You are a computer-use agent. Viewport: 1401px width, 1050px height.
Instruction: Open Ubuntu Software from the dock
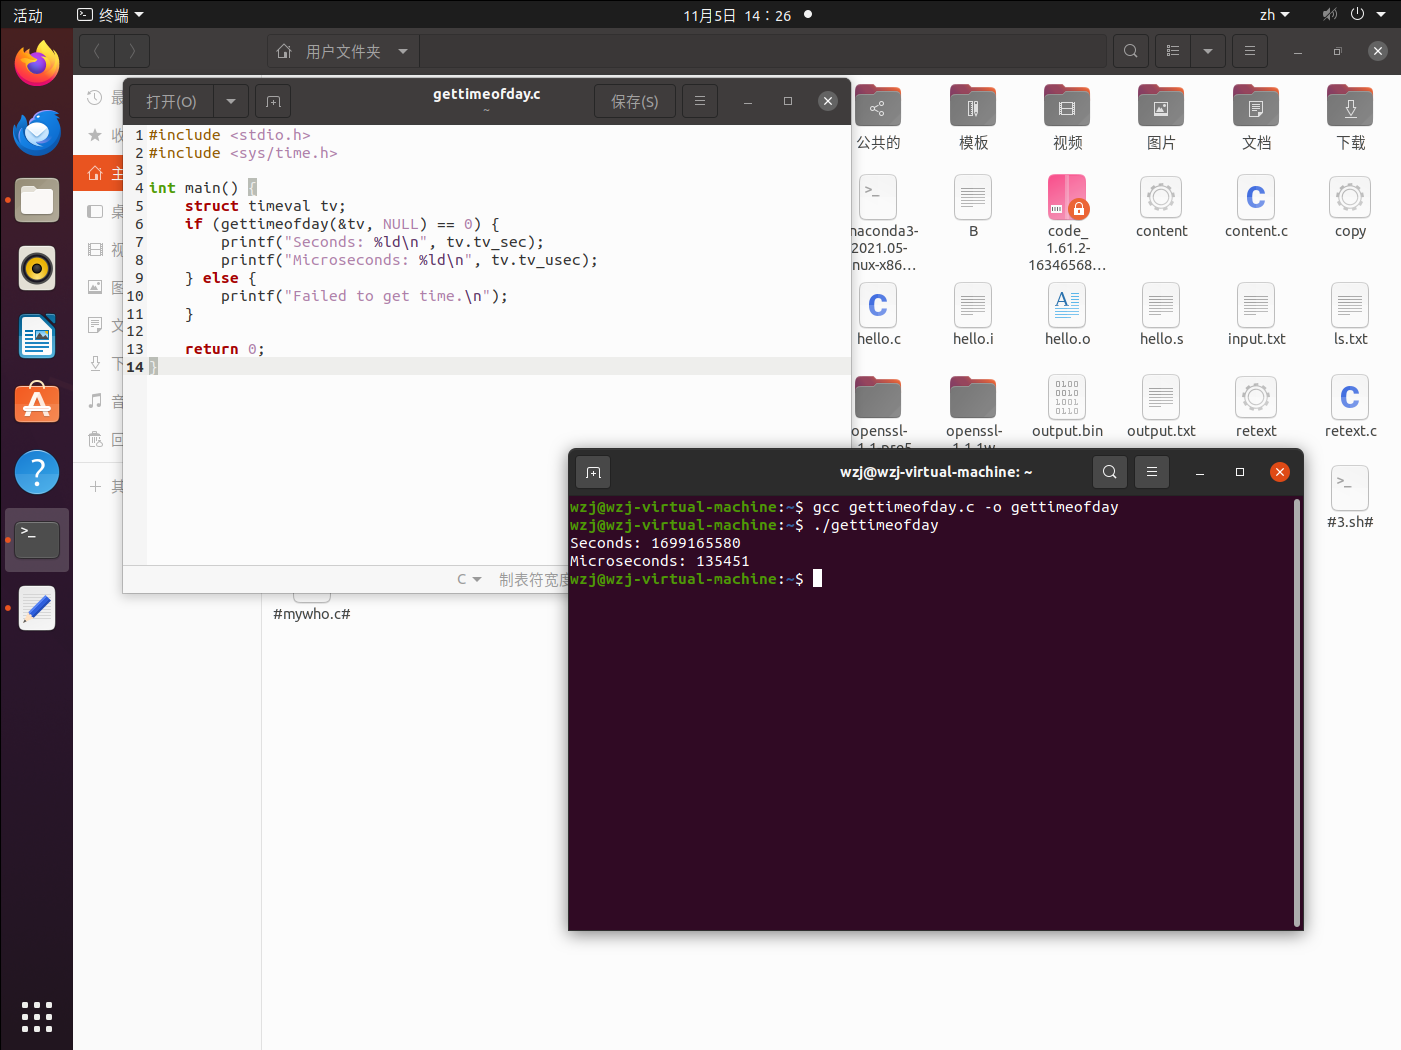point(37,404)
